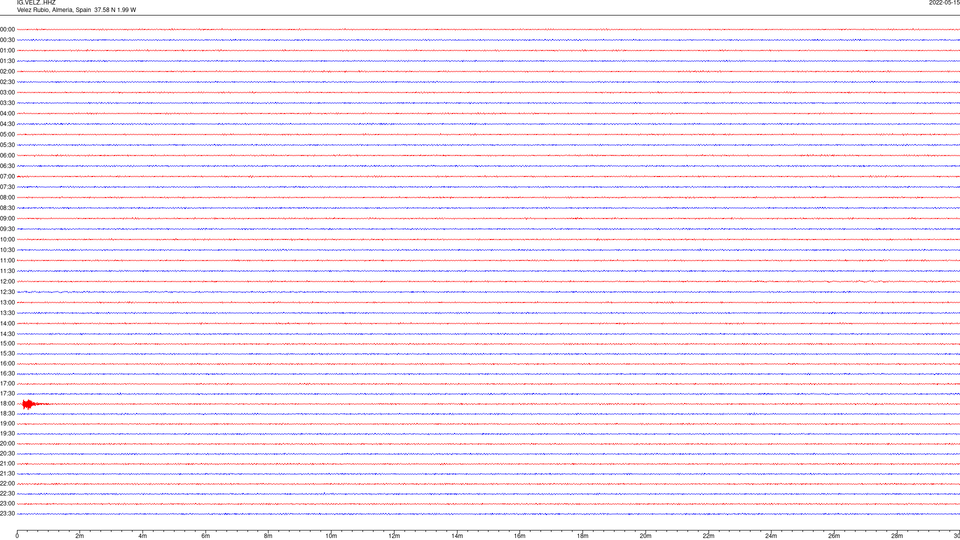Click the IG.VELZ..HHZ station code header
Viewport: 960px width, 540px height.
pyautogui.click(x=36, y=3)
